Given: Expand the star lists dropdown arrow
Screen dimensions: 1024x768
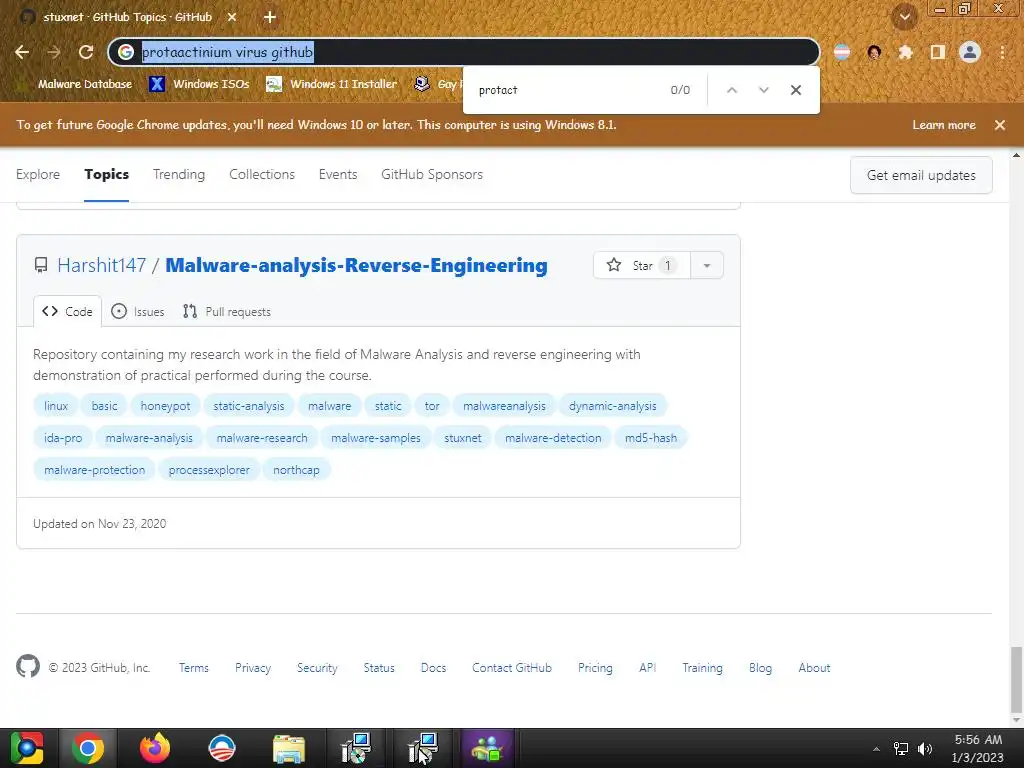Looking at the screenshot, I should [x=707, y=265].
